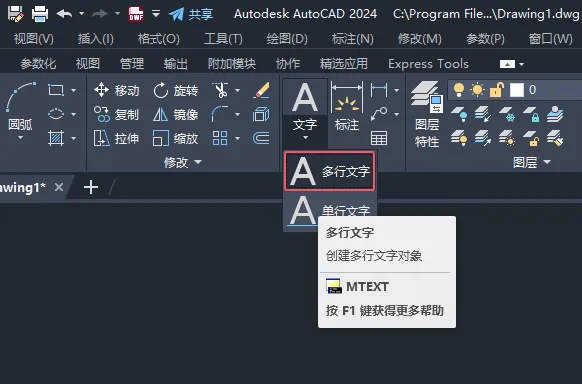This screenshot has width=582, height=384.
Task: Switch to the 附加模块 ribbon tab
Action: 232,64
